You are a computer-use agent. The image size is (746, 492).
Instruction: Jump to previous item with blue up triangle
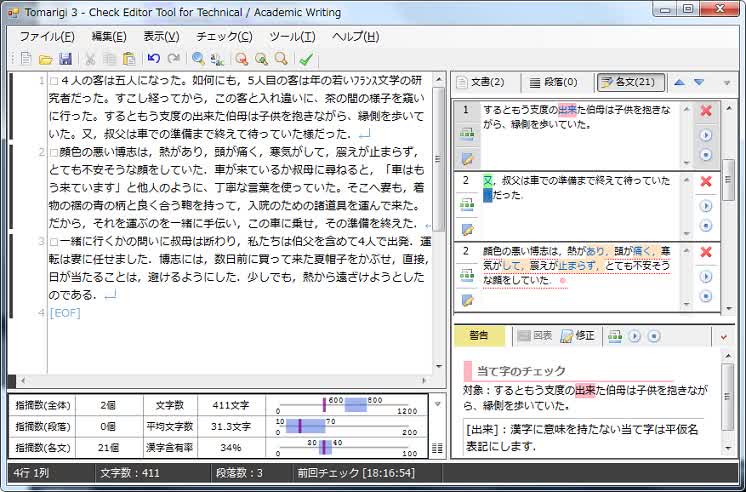pos(679,82)
